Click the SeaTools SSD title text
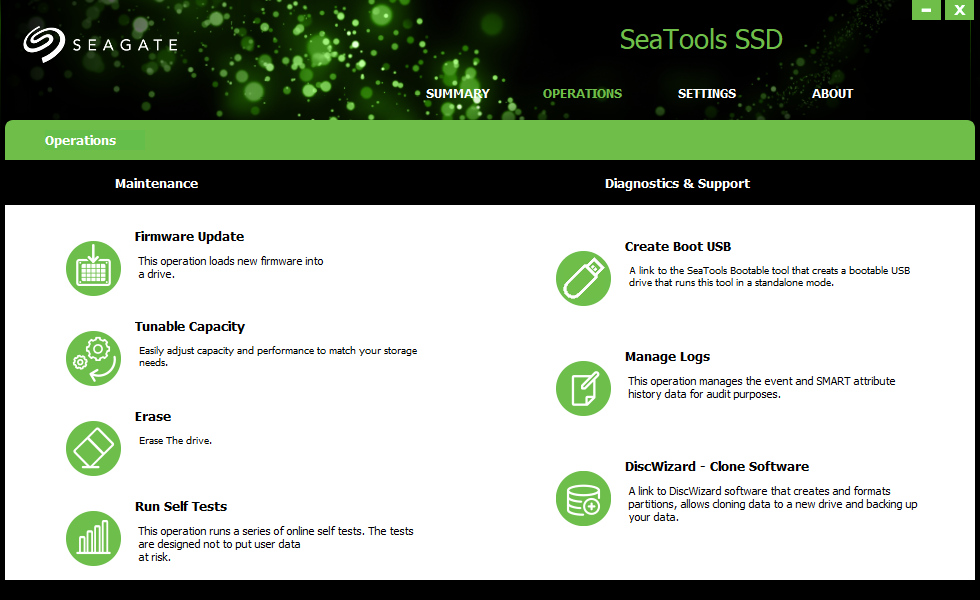 tap(701, 39)
